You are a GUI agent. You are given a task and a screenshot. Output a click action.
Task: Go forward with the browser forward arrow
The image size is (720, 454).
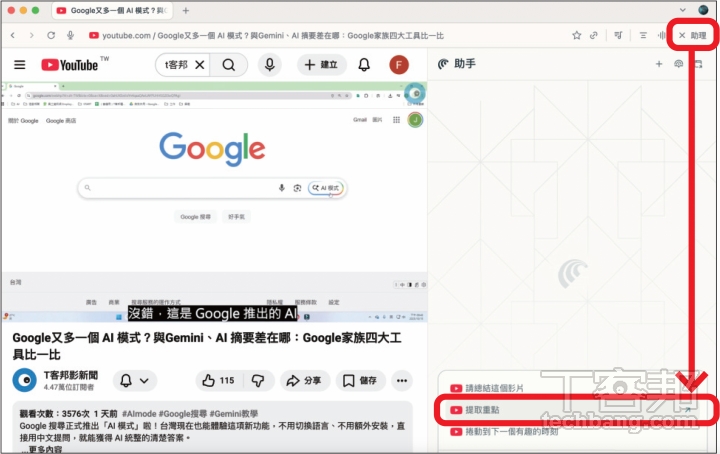(x=31, y=35)
